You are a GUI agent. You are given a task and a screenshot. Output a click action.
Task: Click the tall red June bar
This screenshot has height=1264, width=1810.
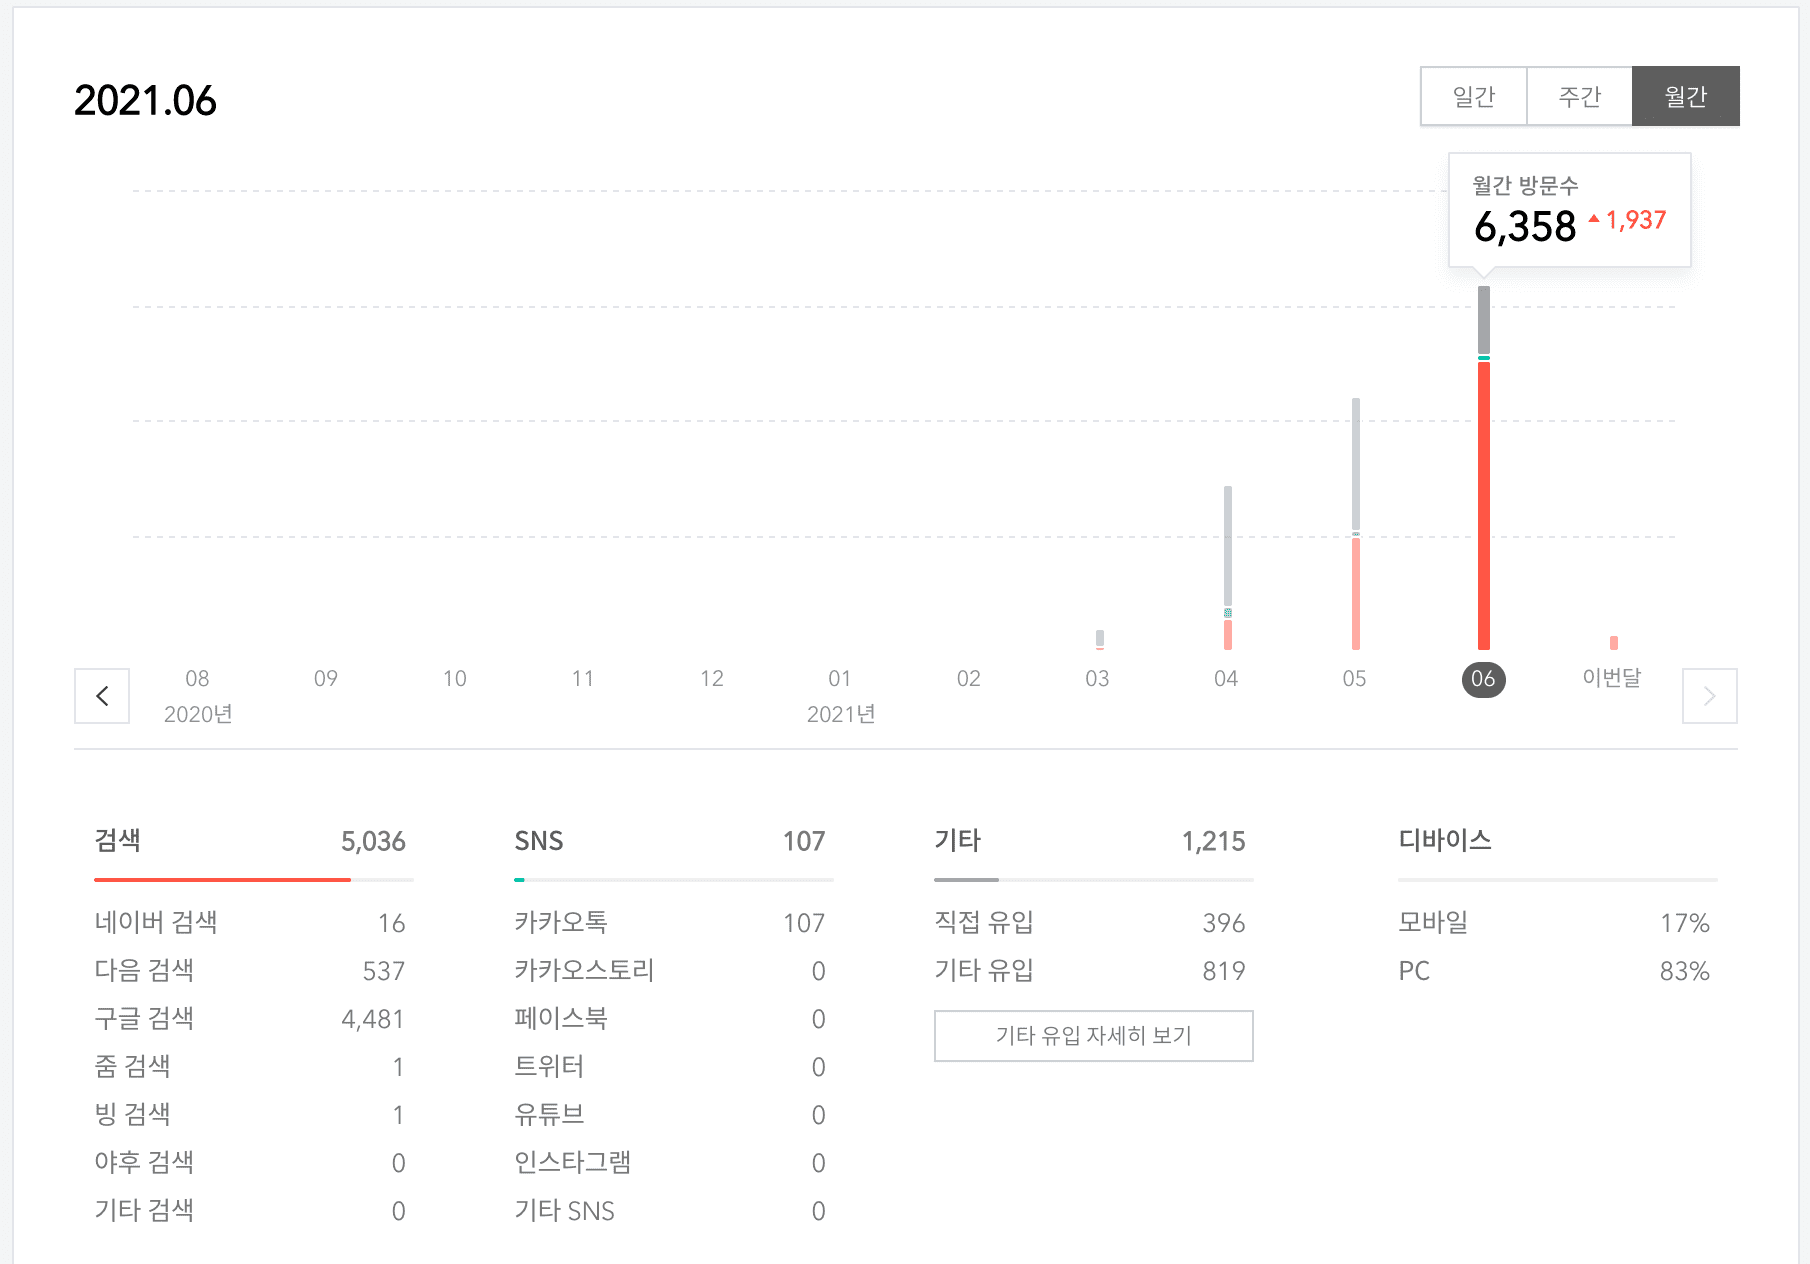pos(1484,468)
